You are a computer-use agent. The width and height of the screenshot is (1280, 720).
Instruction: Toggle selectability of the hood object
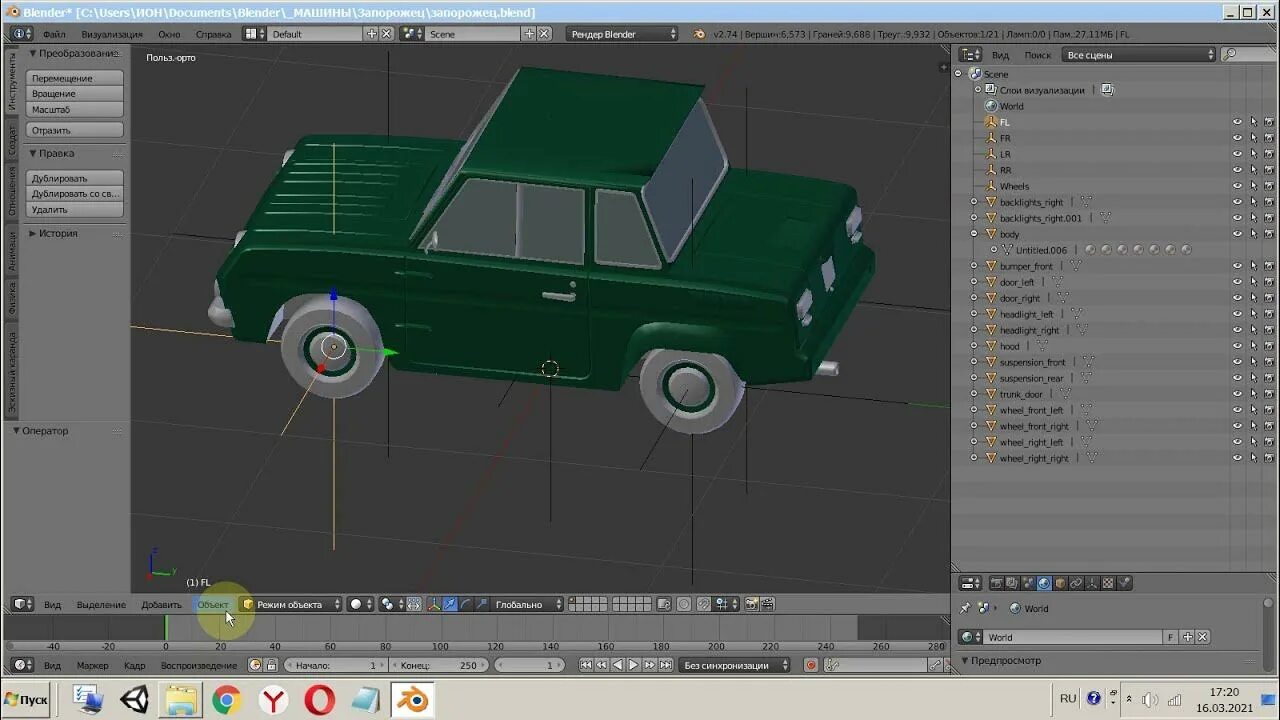pyautogui.click(x=1254, y=346)
